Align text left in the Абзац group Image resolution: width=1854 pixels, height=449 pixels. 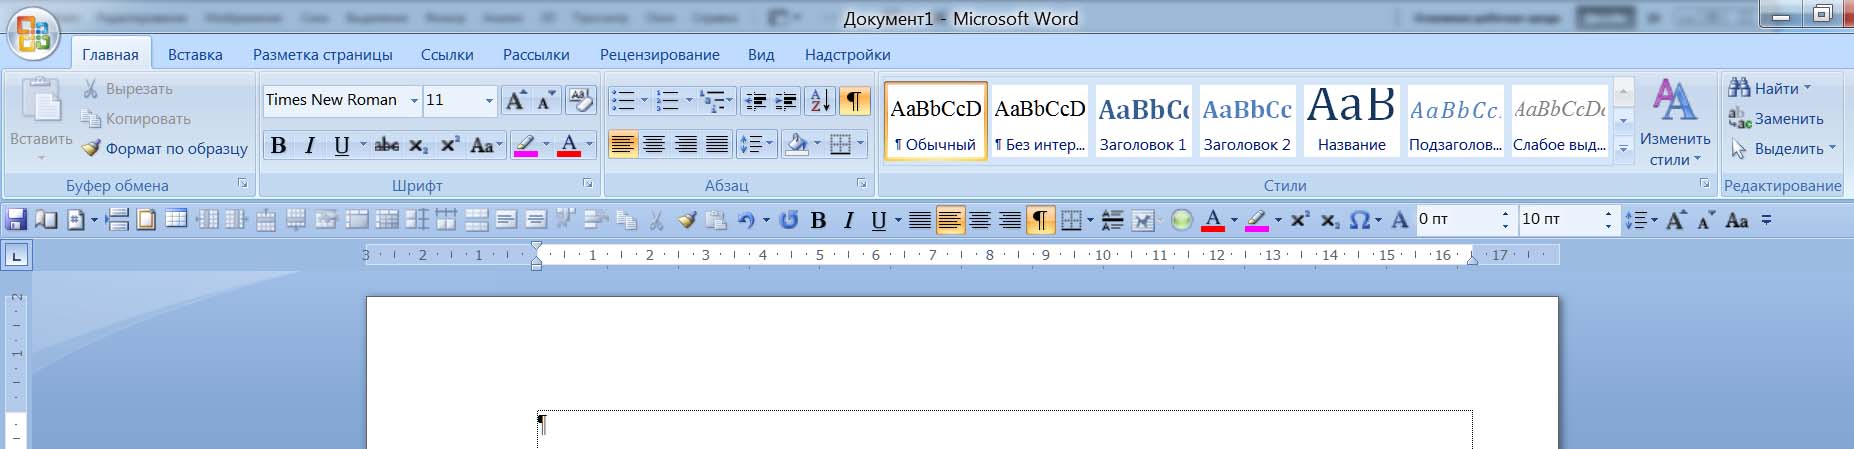[x=622, y=145]
